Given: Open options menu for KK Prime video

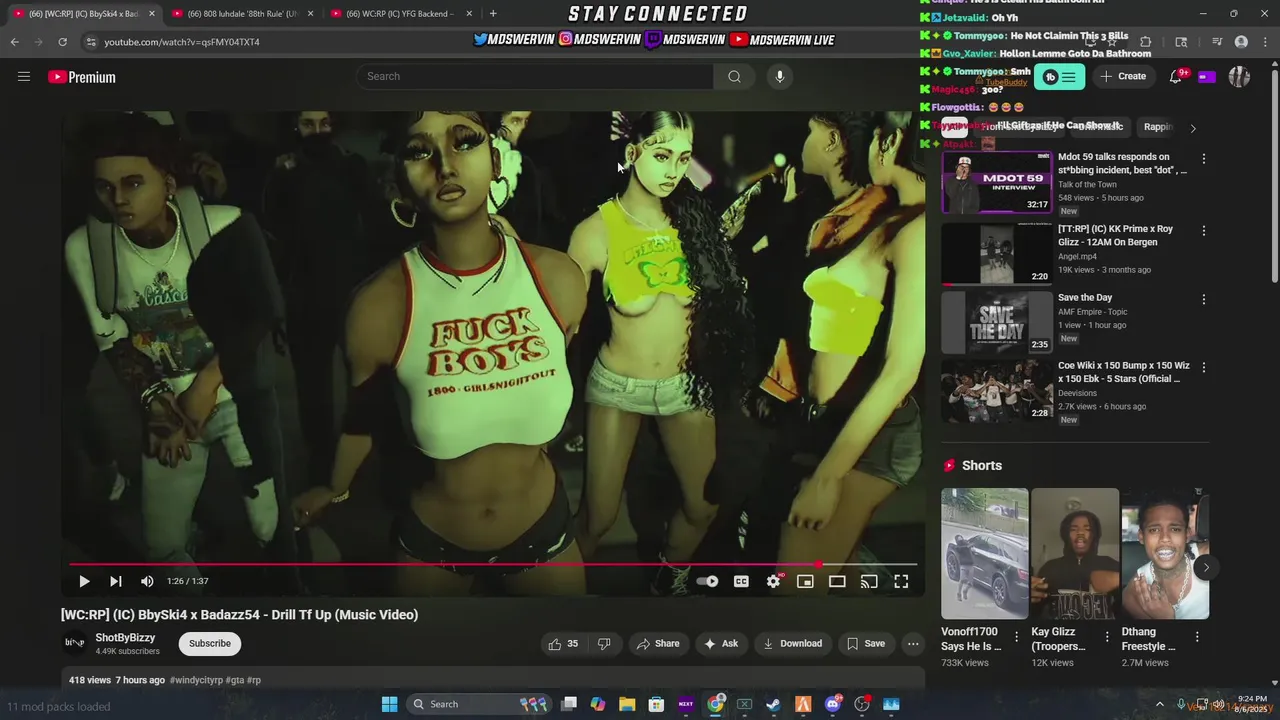Looking at the screenshot, I should click(1204, 231).
